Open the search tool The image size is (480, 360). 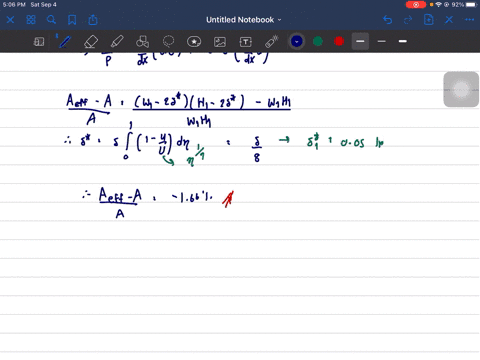point(51,20)
